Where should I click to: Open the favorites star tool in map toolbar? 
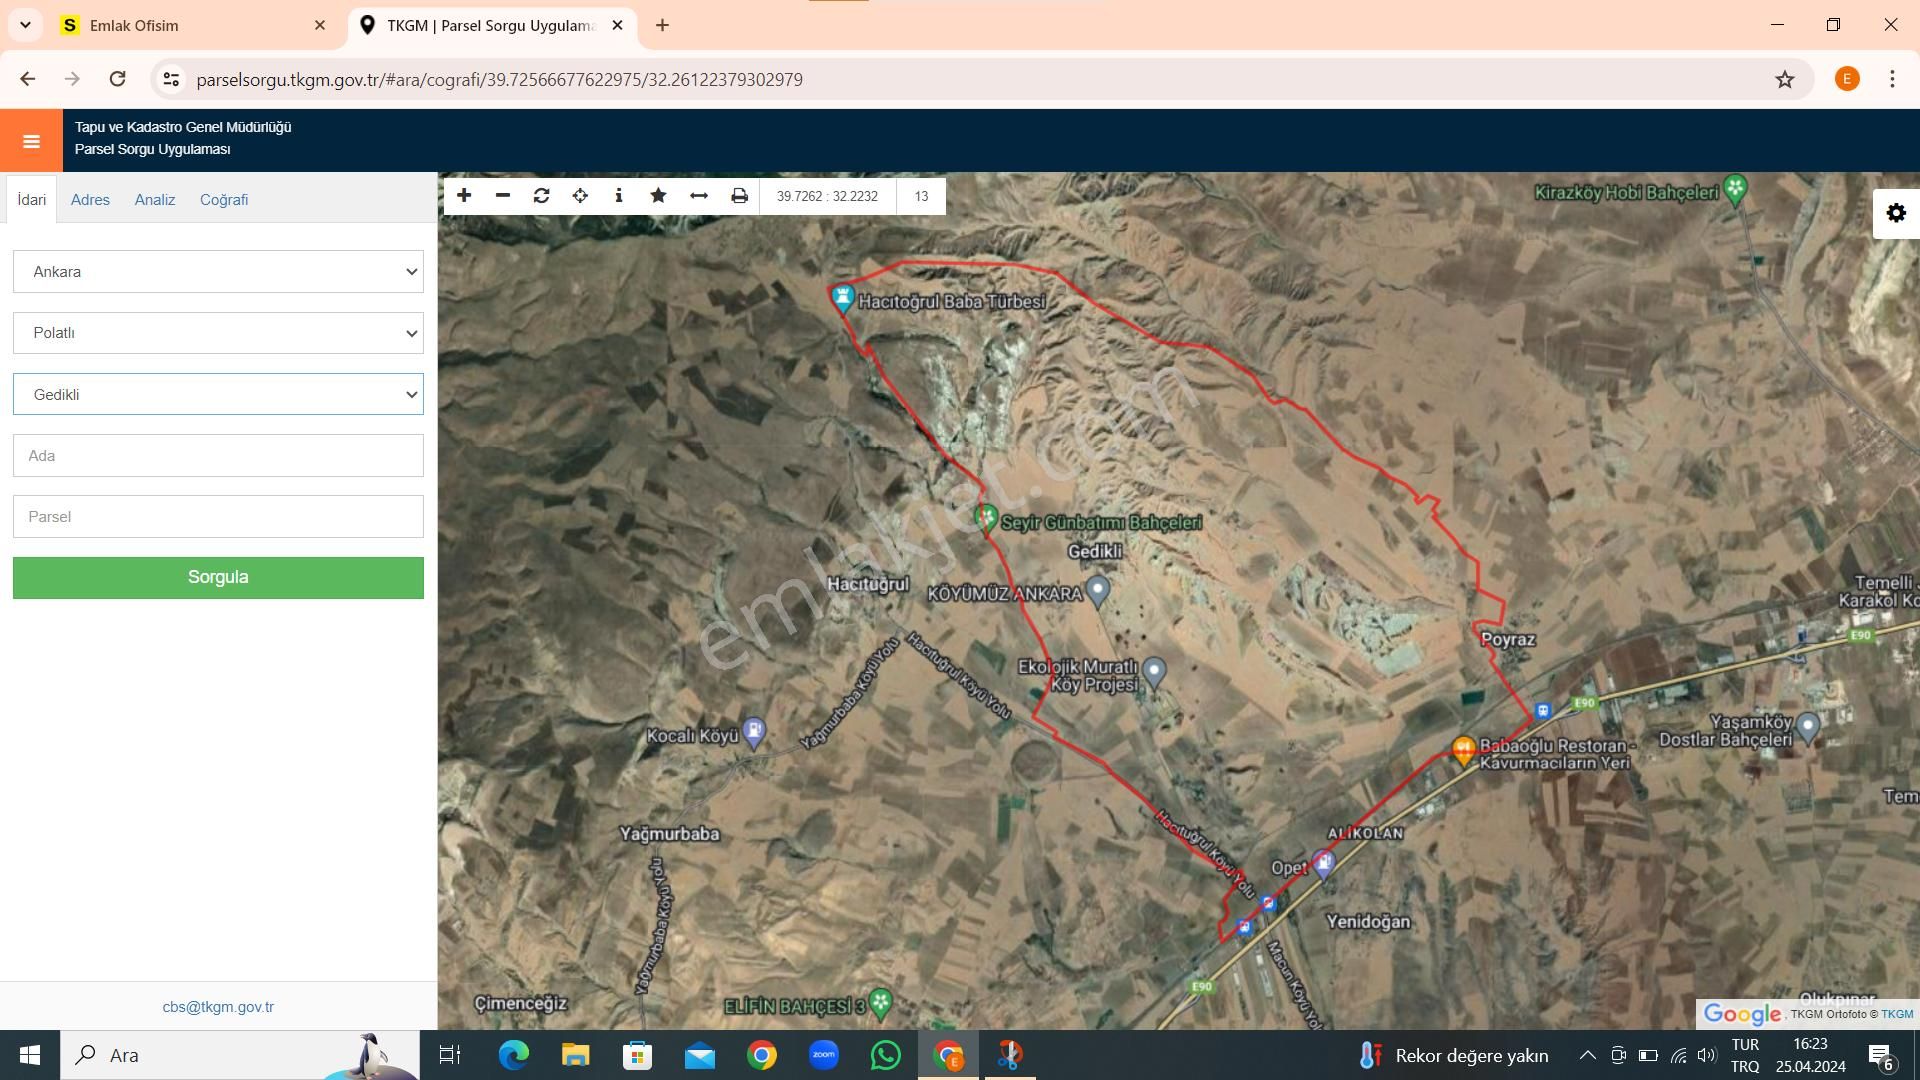click(658, 196)
